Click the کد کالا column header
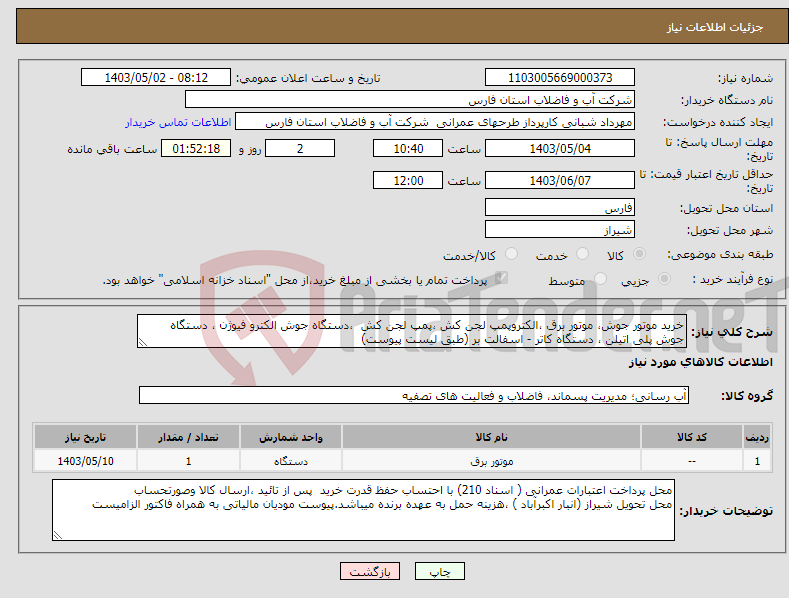Screen dimensions: 789x598 pos(691,437)
